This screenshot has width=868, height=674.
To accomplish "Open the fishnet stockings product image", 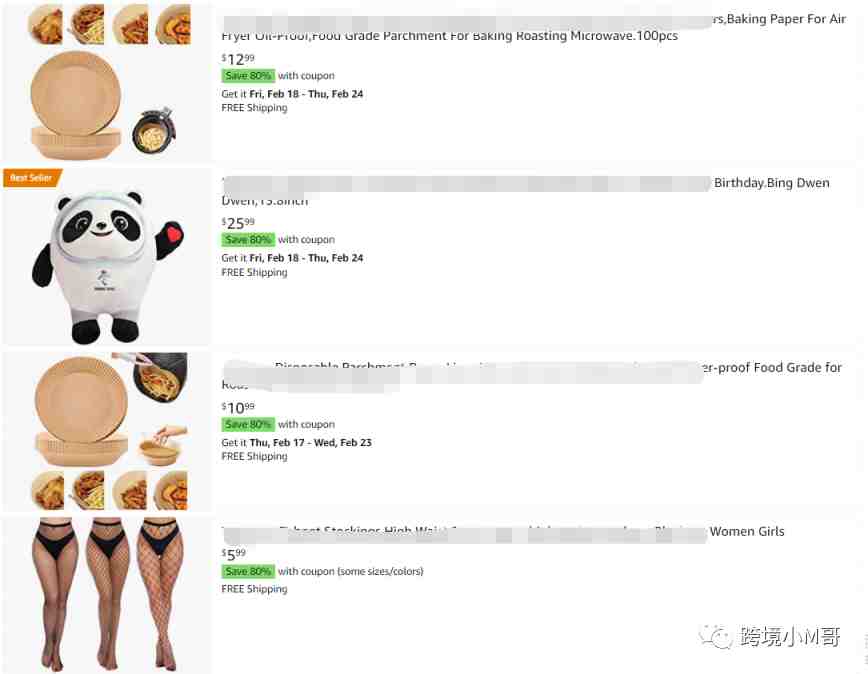I will pyautogui.click(x=107, y=595).
